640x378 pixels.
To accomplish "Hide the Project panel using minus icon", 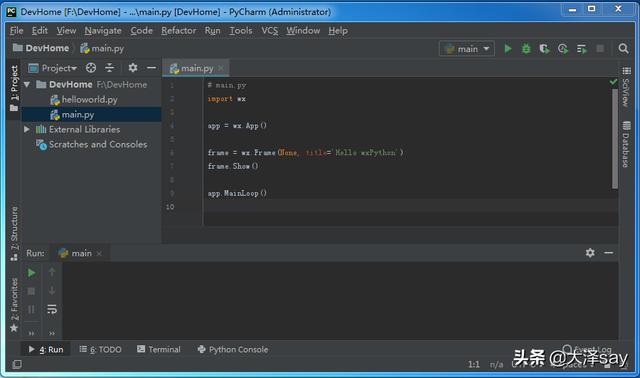I will [x=151, y=68].
